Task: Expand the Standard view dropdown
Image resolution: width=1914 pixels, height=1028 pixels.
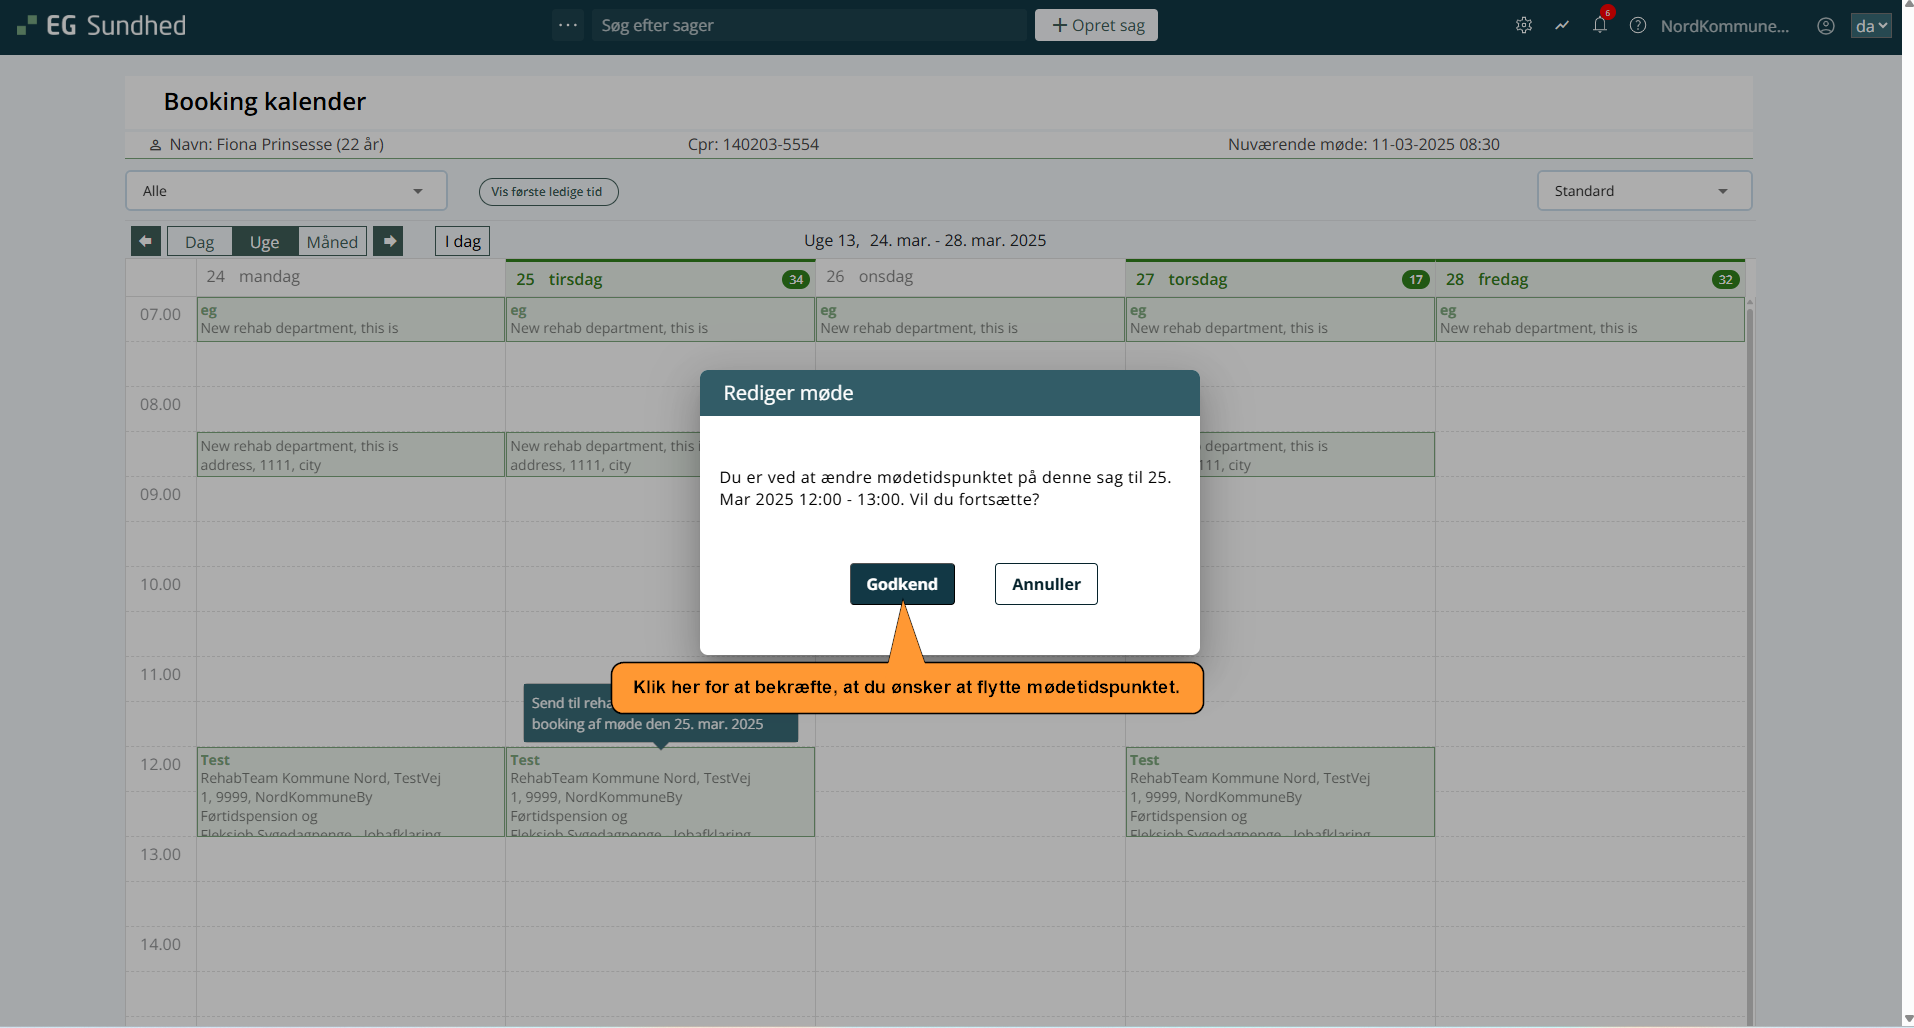Action: [x=1643, y=191]
